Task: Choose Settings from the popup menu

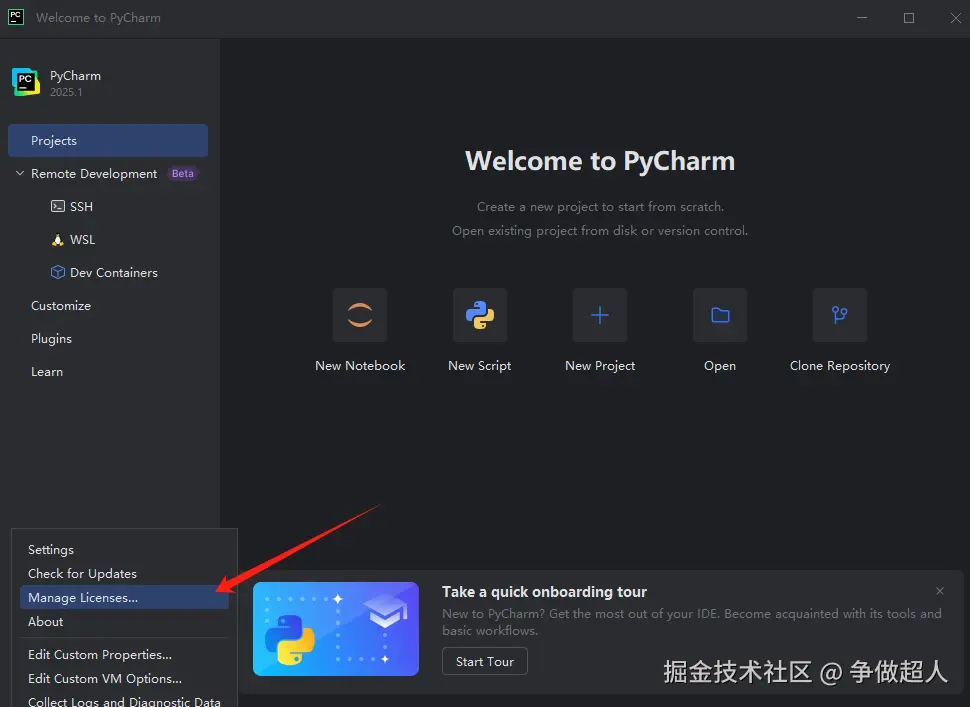Action: [x=124, y=549]
